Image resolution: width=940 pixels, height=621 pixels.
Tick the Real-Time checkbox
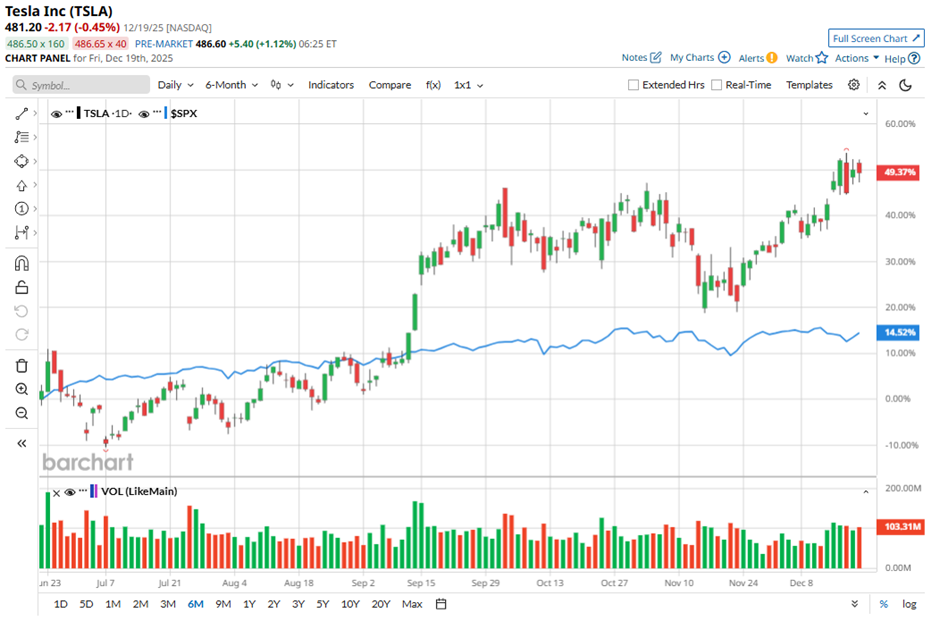click(716, 85)
